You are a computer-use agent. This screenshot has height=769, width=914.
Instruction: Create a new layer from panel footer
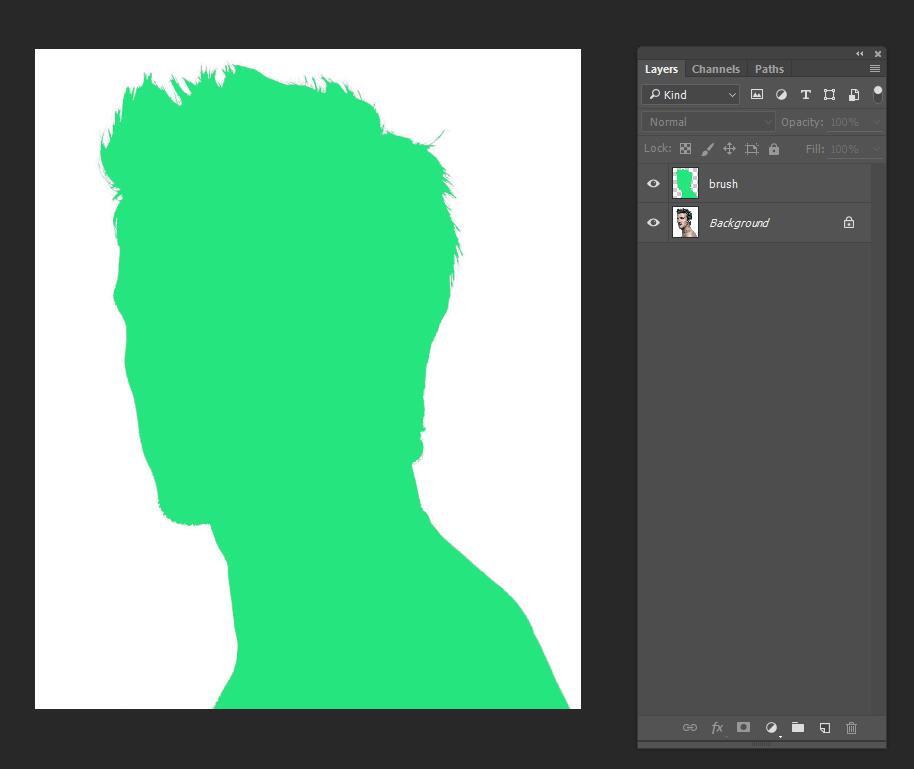[825, 728]
